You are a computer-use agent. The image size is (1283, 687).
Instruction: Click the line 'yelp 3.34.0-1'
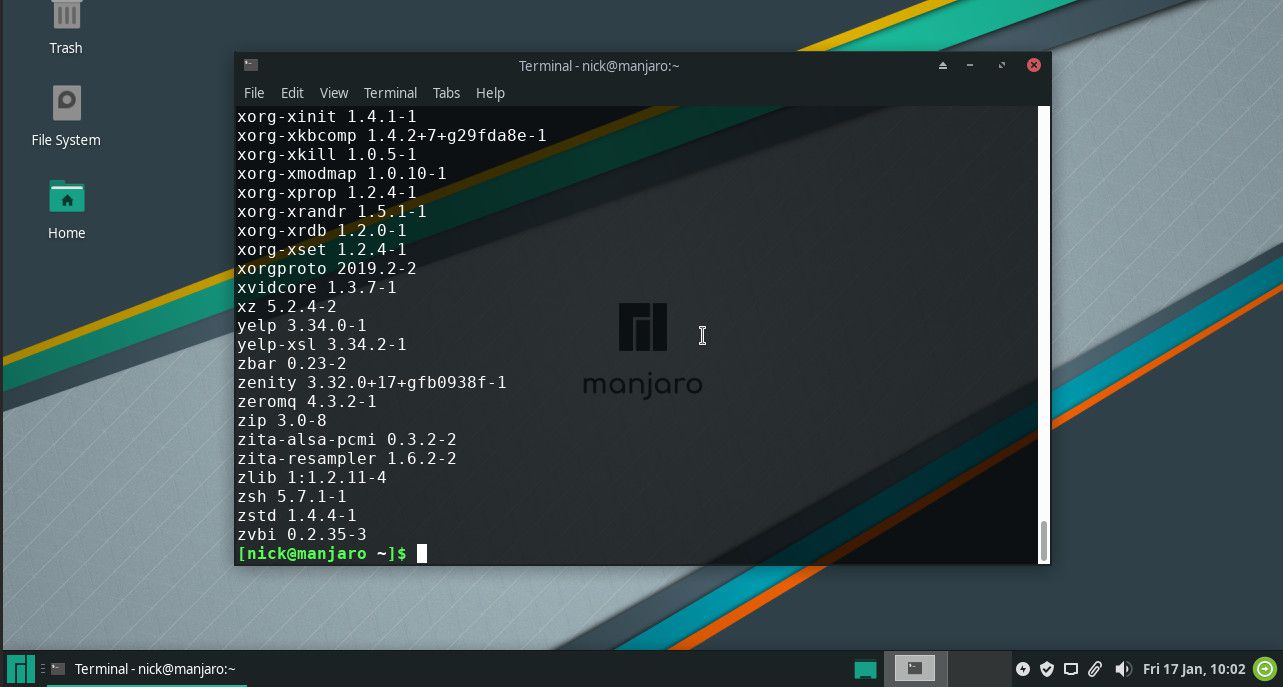302,326
